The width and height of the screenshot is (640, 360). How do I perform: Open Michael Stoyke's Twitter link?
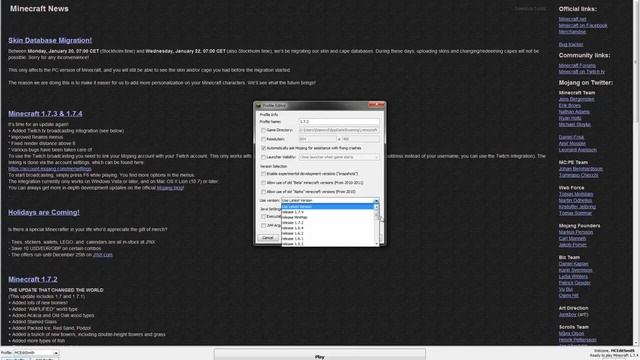pos(575,124)
